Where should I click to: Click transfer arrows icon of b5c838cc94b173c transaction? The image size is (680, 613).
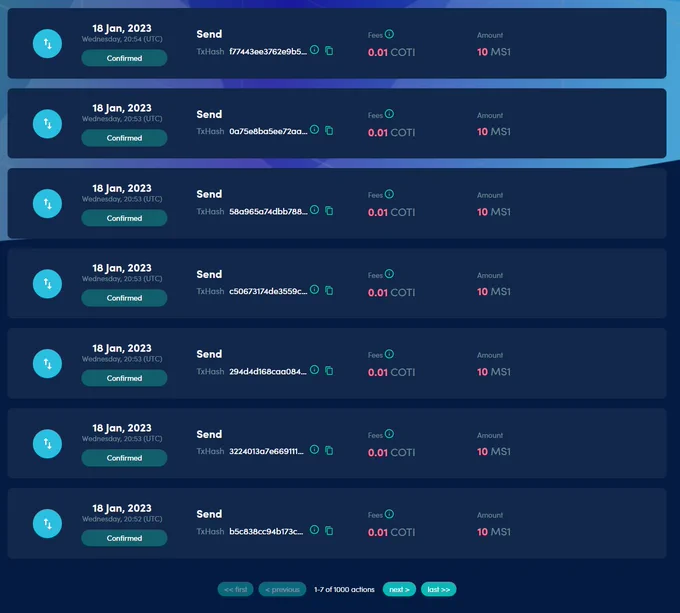click(x=47, y=523)
